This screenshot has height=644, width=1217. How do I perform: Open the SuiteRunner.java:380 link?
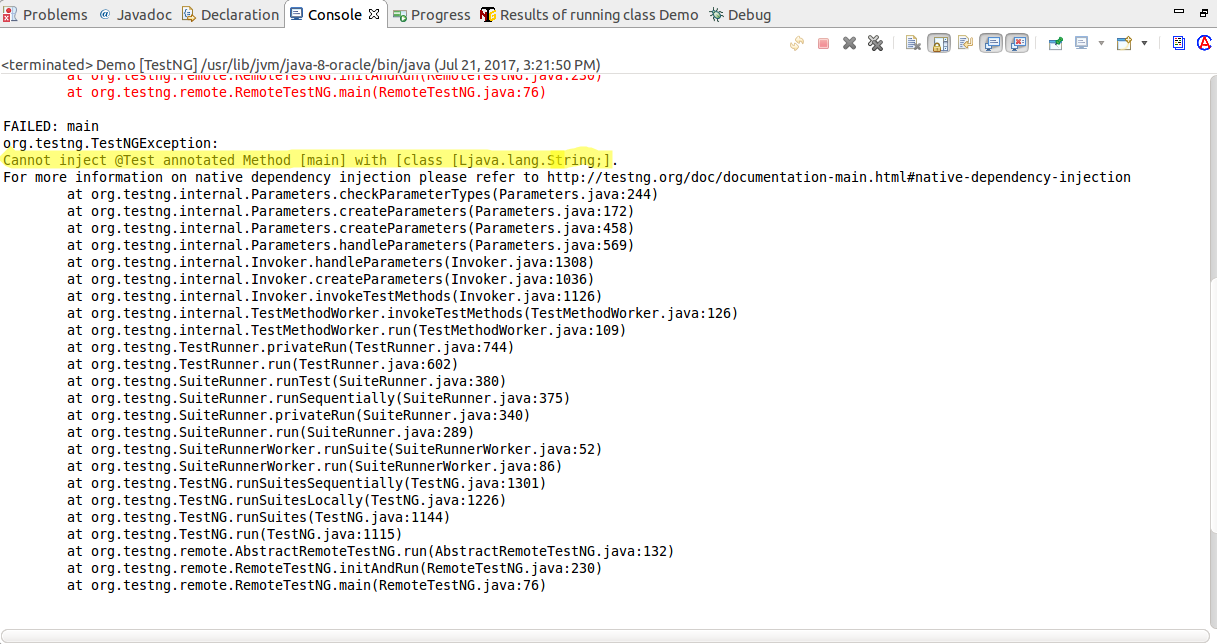tap(420, 381)
